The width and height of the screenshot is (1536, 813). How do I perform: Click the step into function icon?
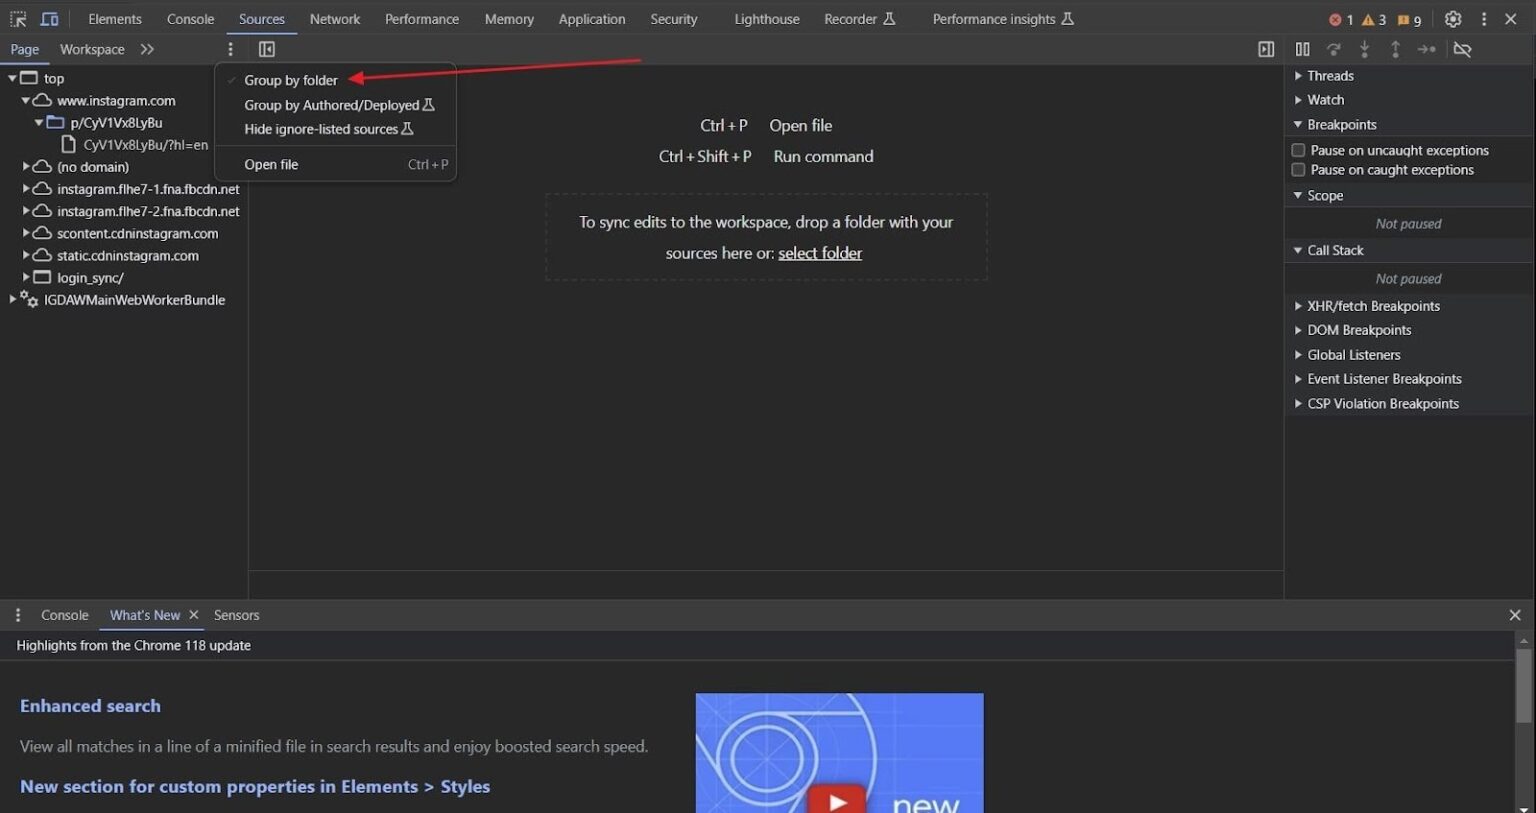[1364, 49]
